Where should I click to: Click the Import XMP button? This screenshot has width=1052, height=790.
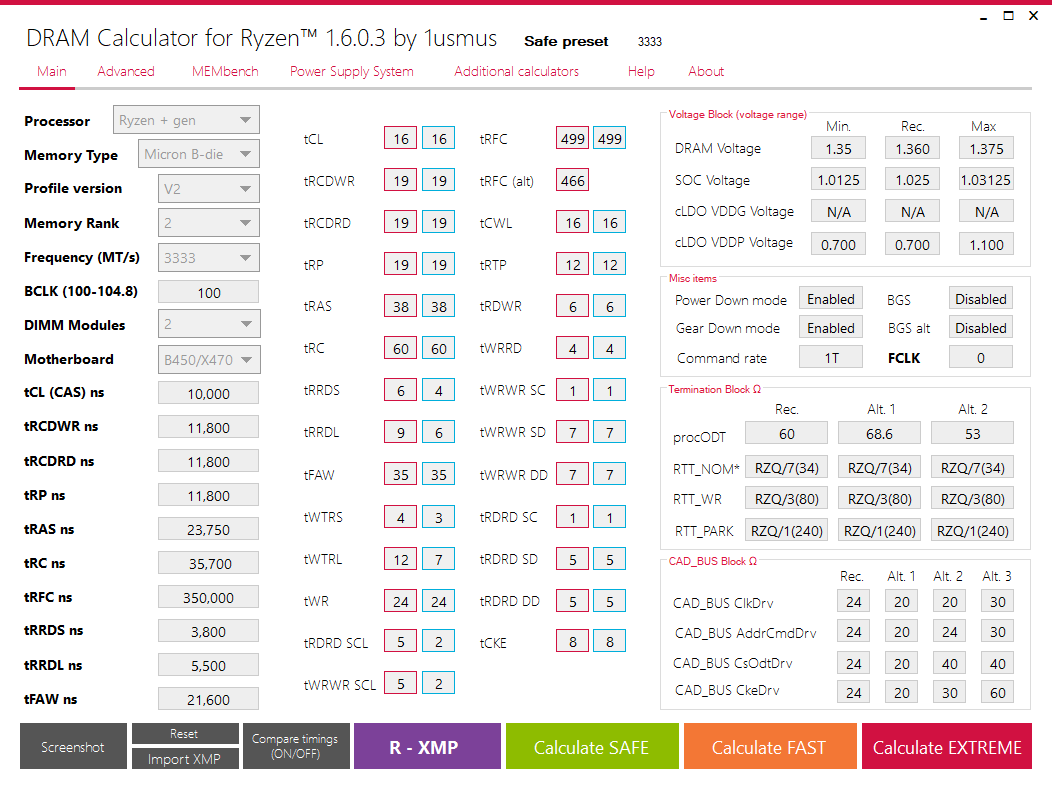pyautogui.click(x=185, y=758)
